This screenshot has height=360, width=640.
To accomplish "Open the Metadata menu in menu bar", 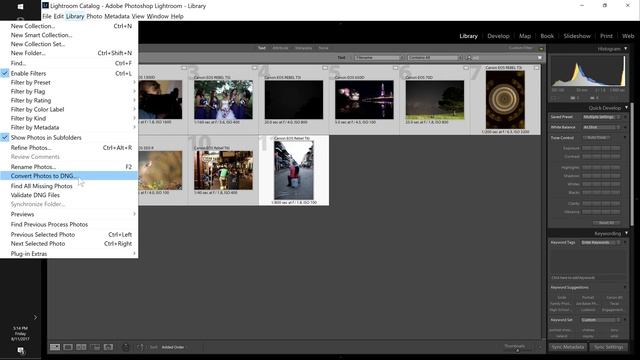I will point(117,16).
